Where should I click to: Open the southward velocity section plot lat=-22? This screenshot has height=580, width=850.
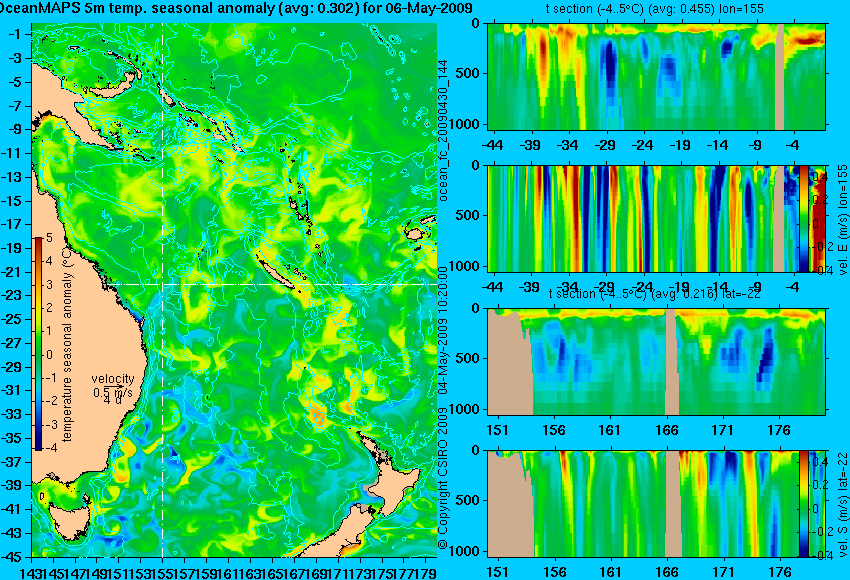coord(656,504)
